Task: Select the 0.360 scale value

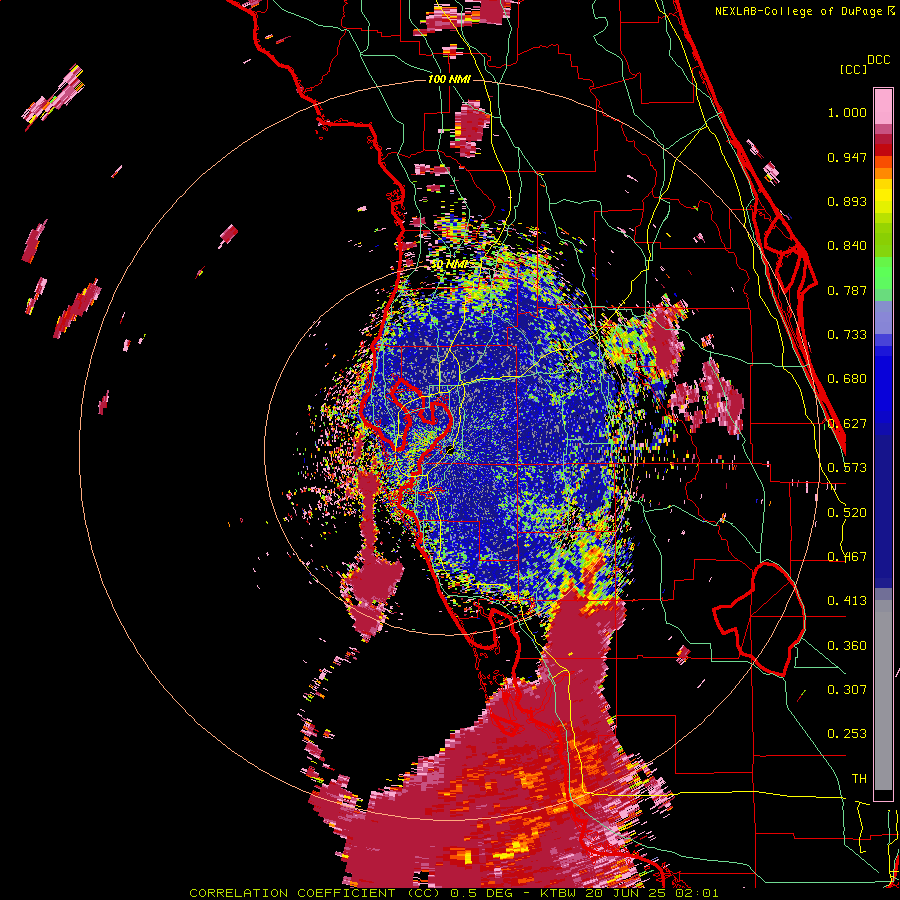Action: point(847,646)
